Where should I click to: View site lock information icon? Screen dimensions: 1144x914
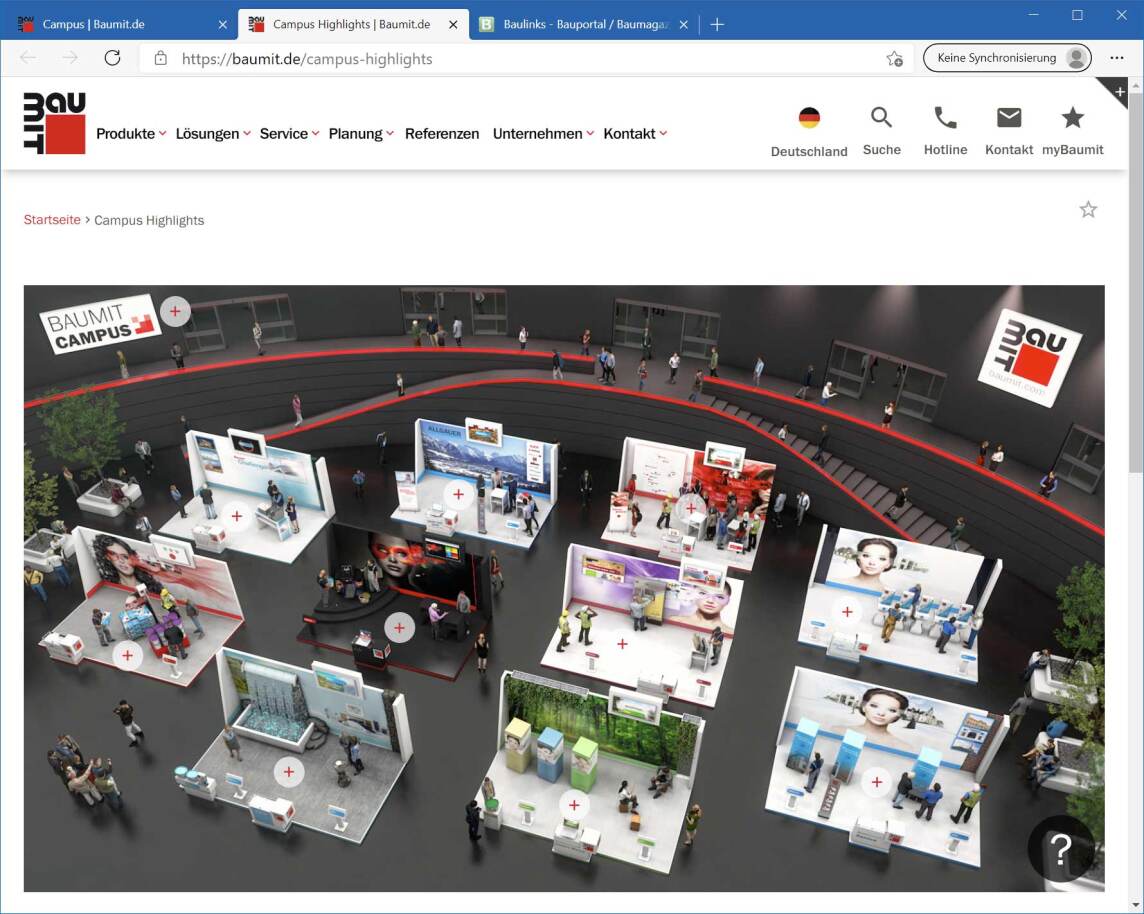(161, 58)
